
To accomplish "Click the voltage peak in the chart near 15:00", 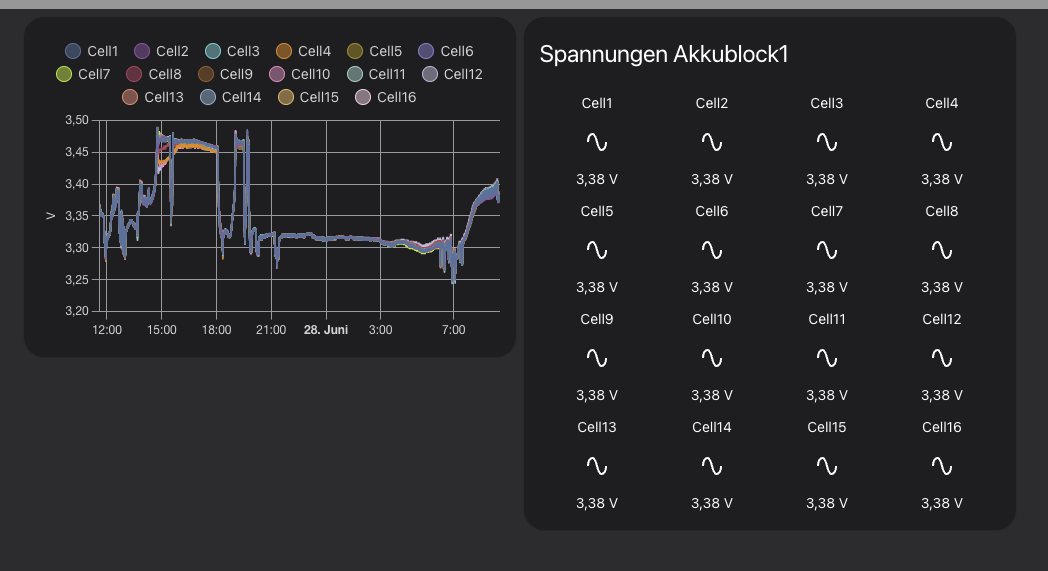I will coord(160,132).
